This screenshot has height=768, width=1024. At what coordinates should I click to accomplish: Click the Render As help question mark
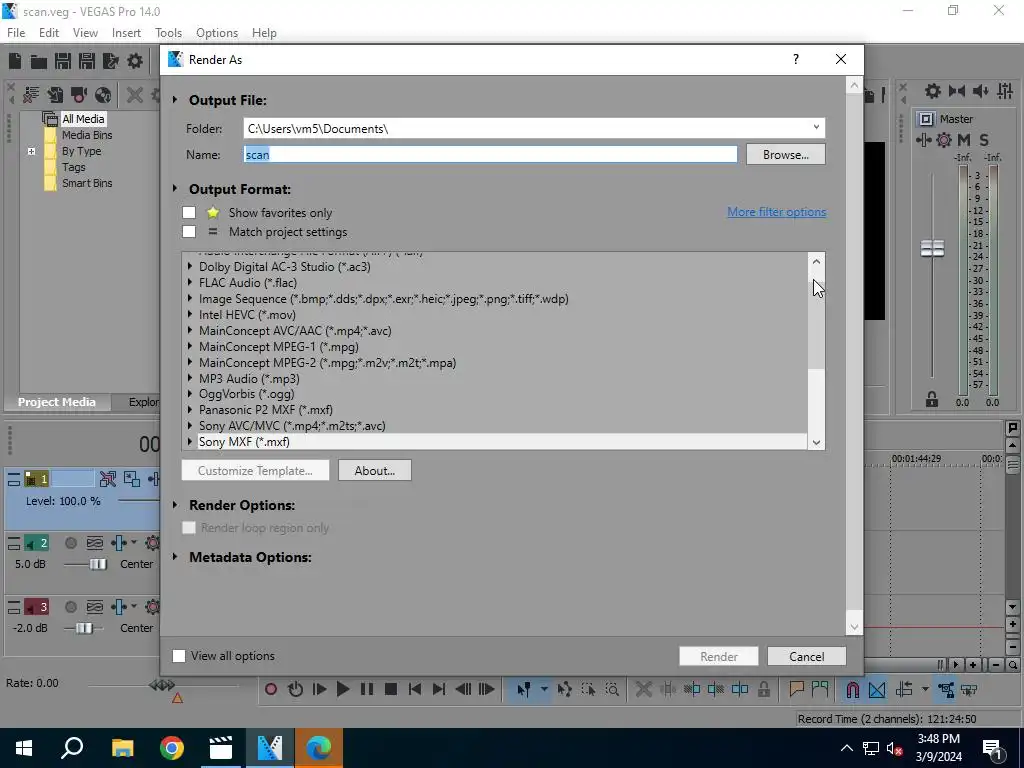point(795,59)
